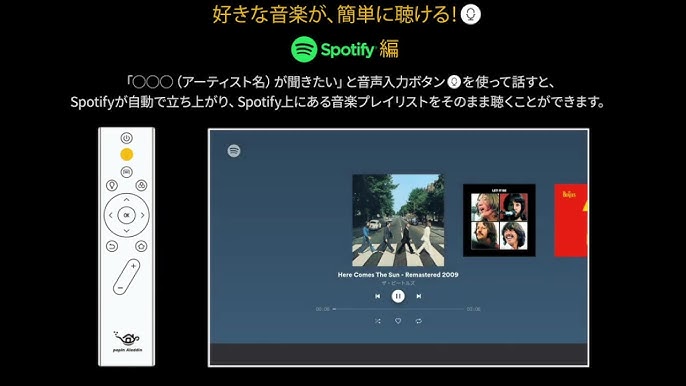Image resolution: width=686 pixels, height=386 pixels.
Task: Skip to previous track
Action: pos(378,296)
